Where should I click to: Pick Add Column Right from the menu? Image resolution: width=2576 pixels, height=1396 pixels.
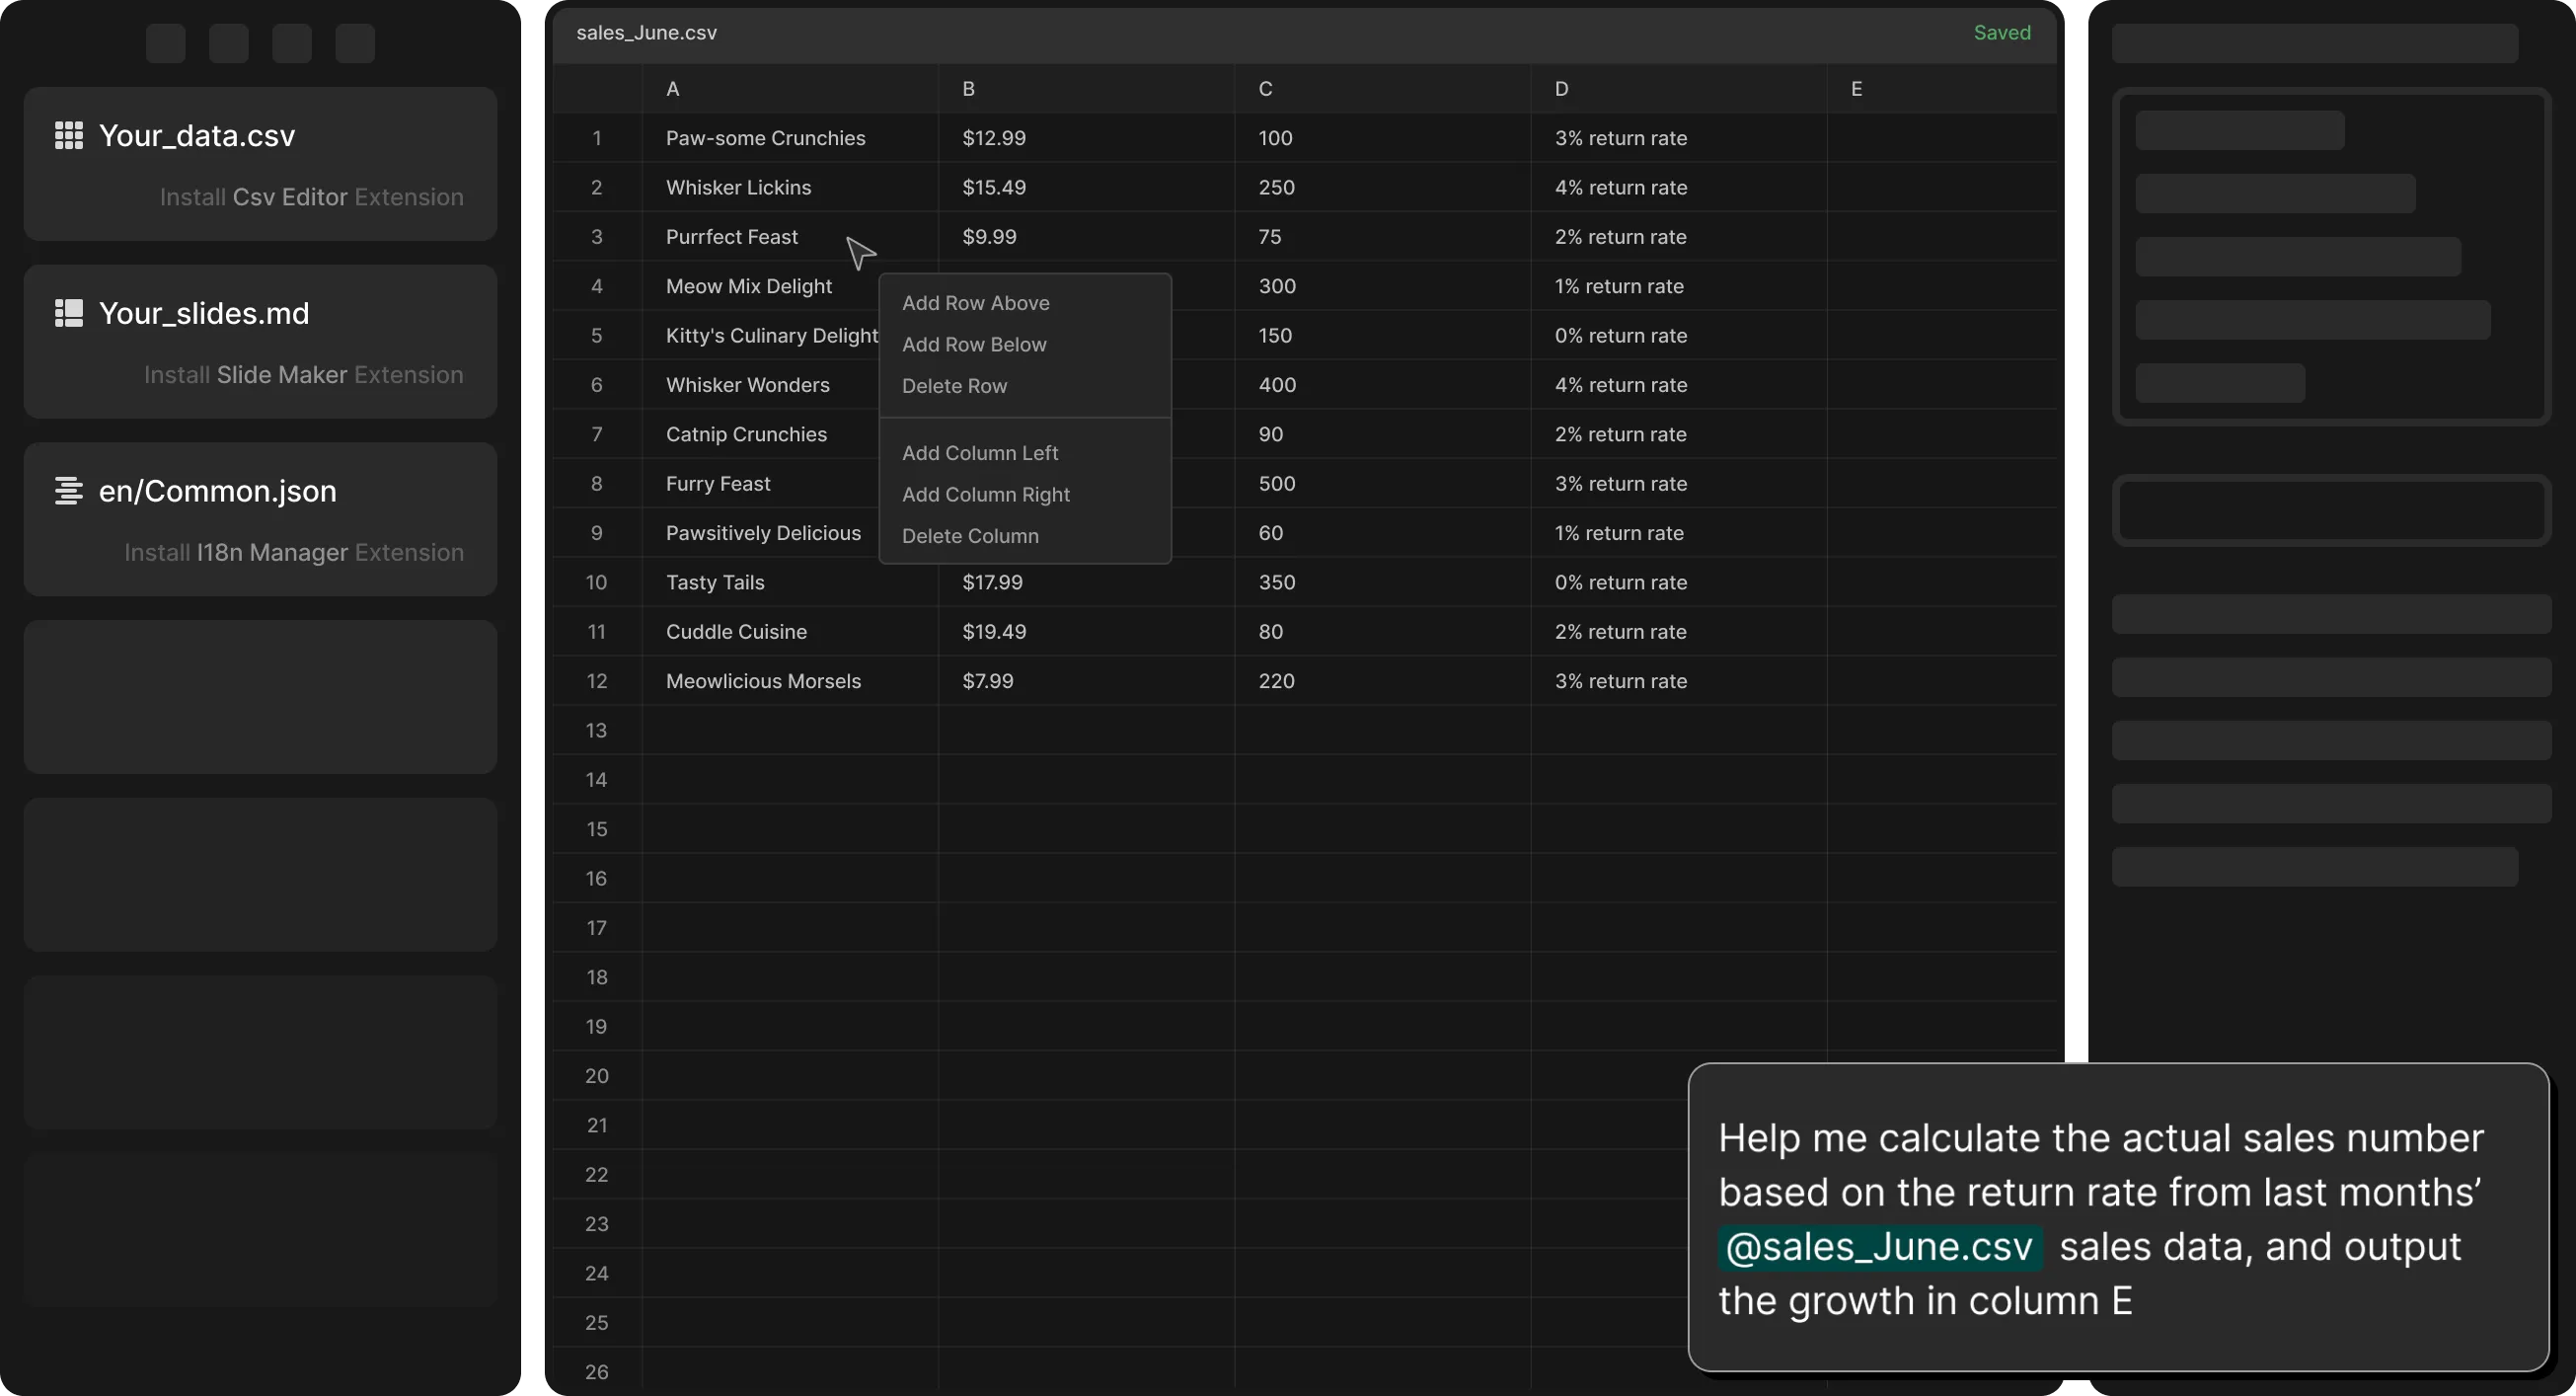[986, 494]
